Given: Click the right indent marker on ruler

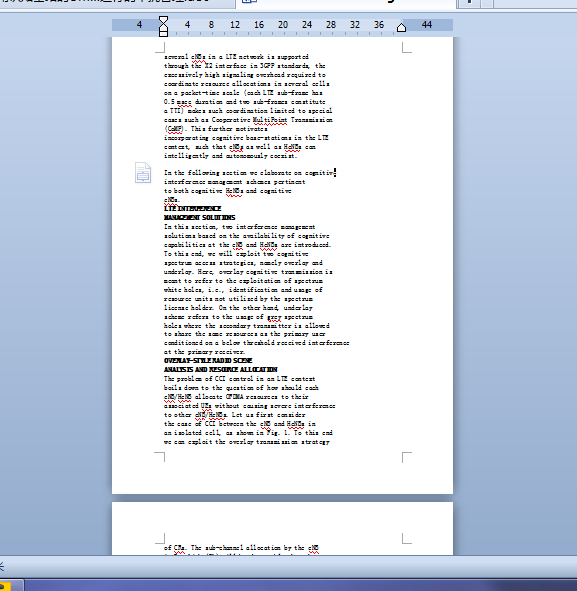Looking at the screenshot, I should coord(401,28).
